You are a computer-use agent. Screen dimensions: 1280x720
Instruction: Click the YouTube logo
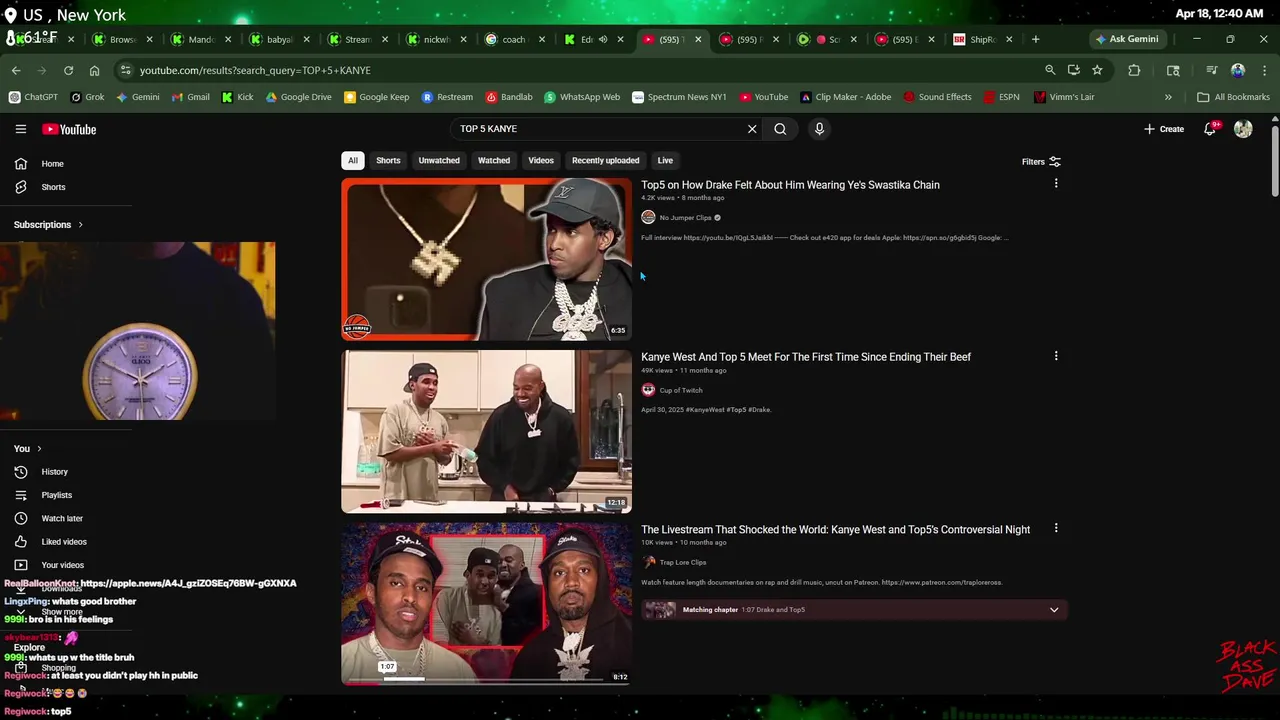click(x=69, y=129)
